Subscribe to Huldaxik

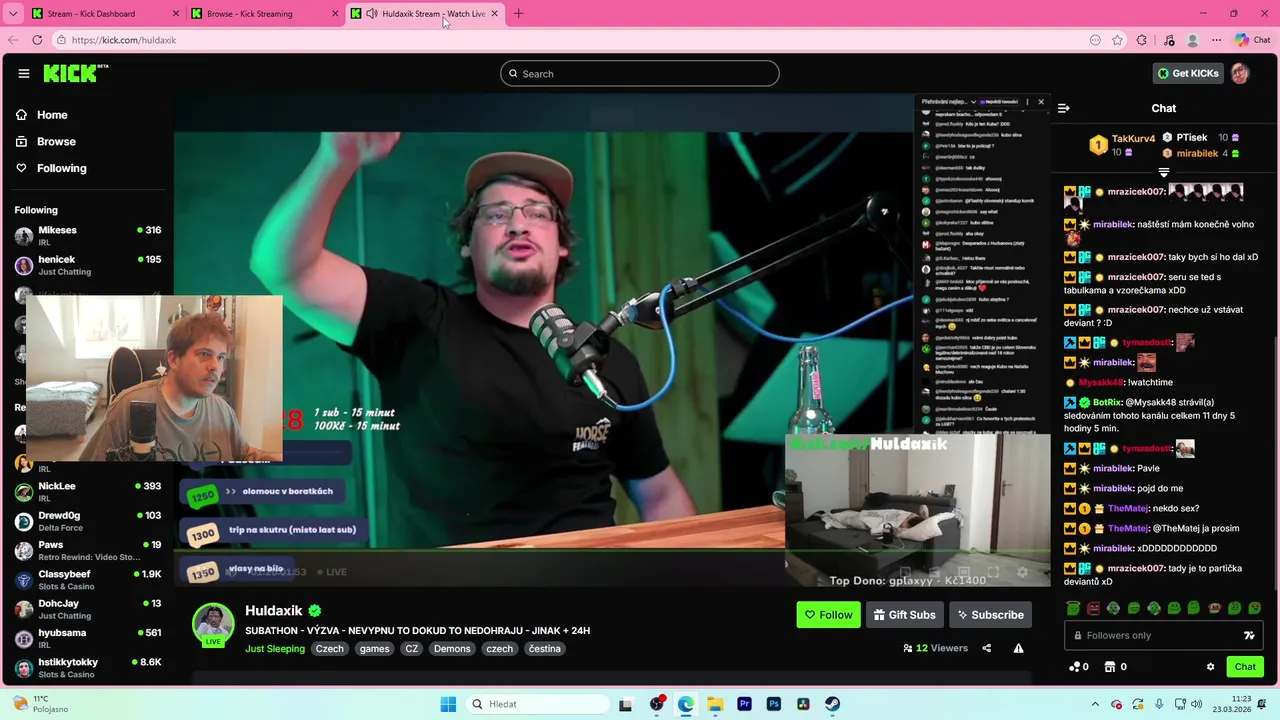click(x=990, y=615)
